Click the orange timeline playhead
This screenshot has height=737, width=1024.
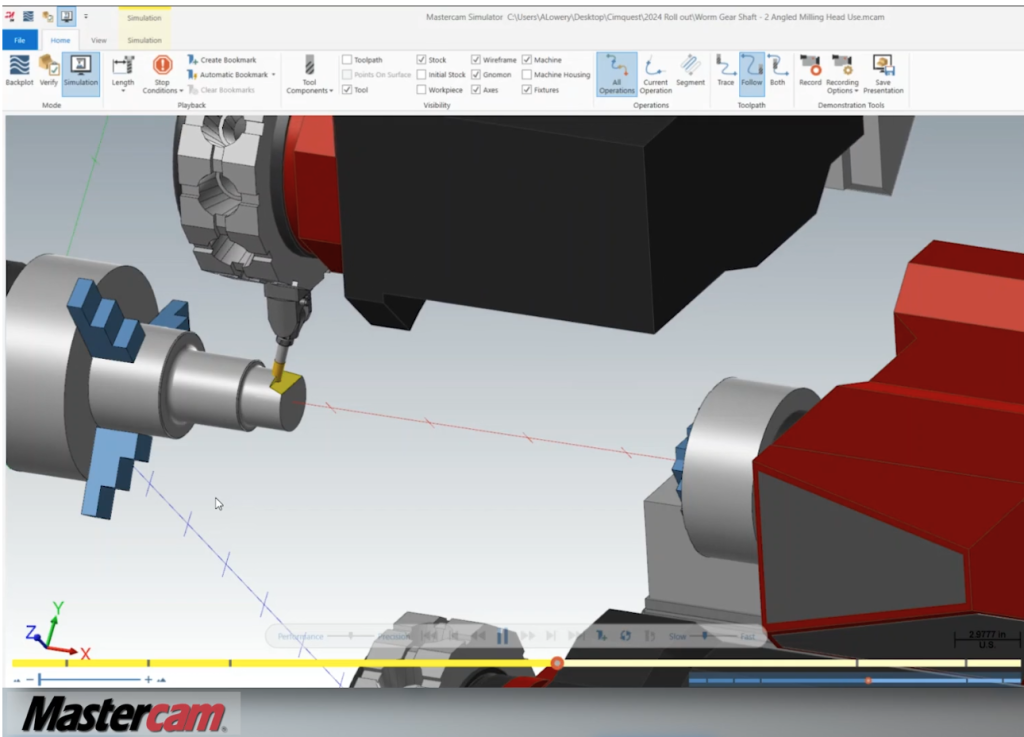pyautogui.click(x=556, y=663)
